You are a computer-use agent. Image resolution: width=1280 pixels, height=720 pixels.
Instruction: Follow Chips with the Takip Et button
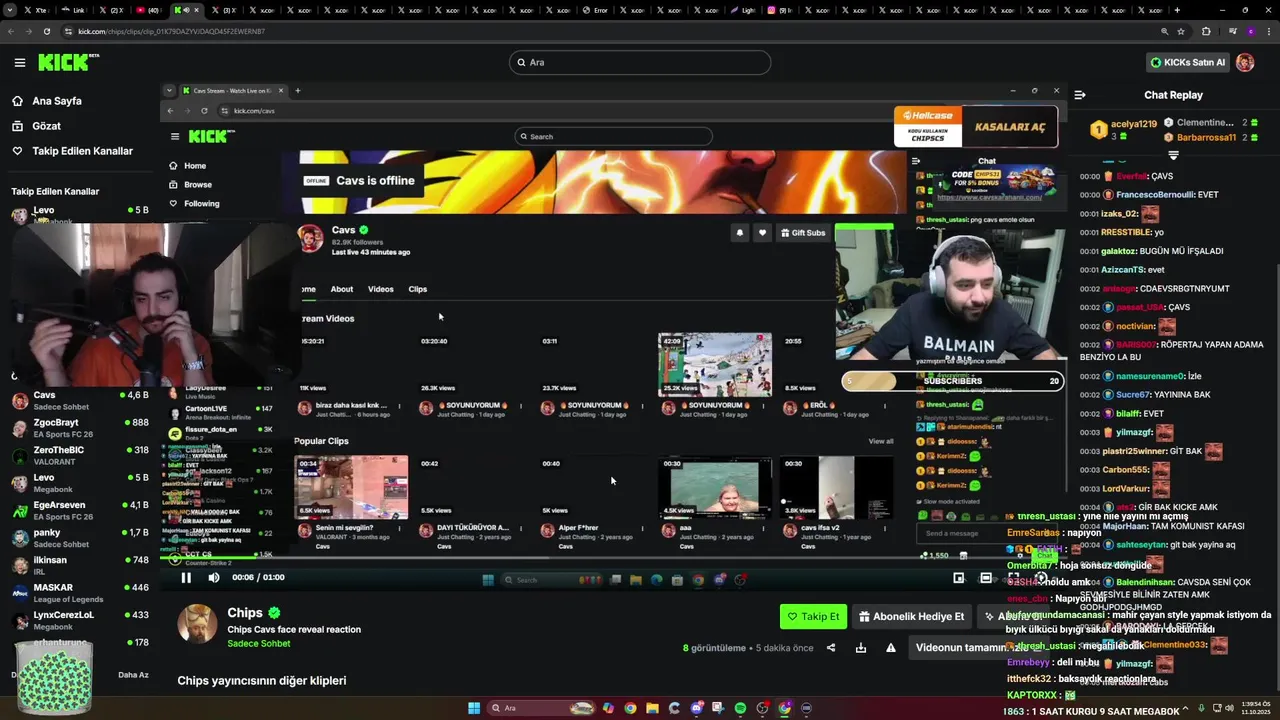[813, 617]
